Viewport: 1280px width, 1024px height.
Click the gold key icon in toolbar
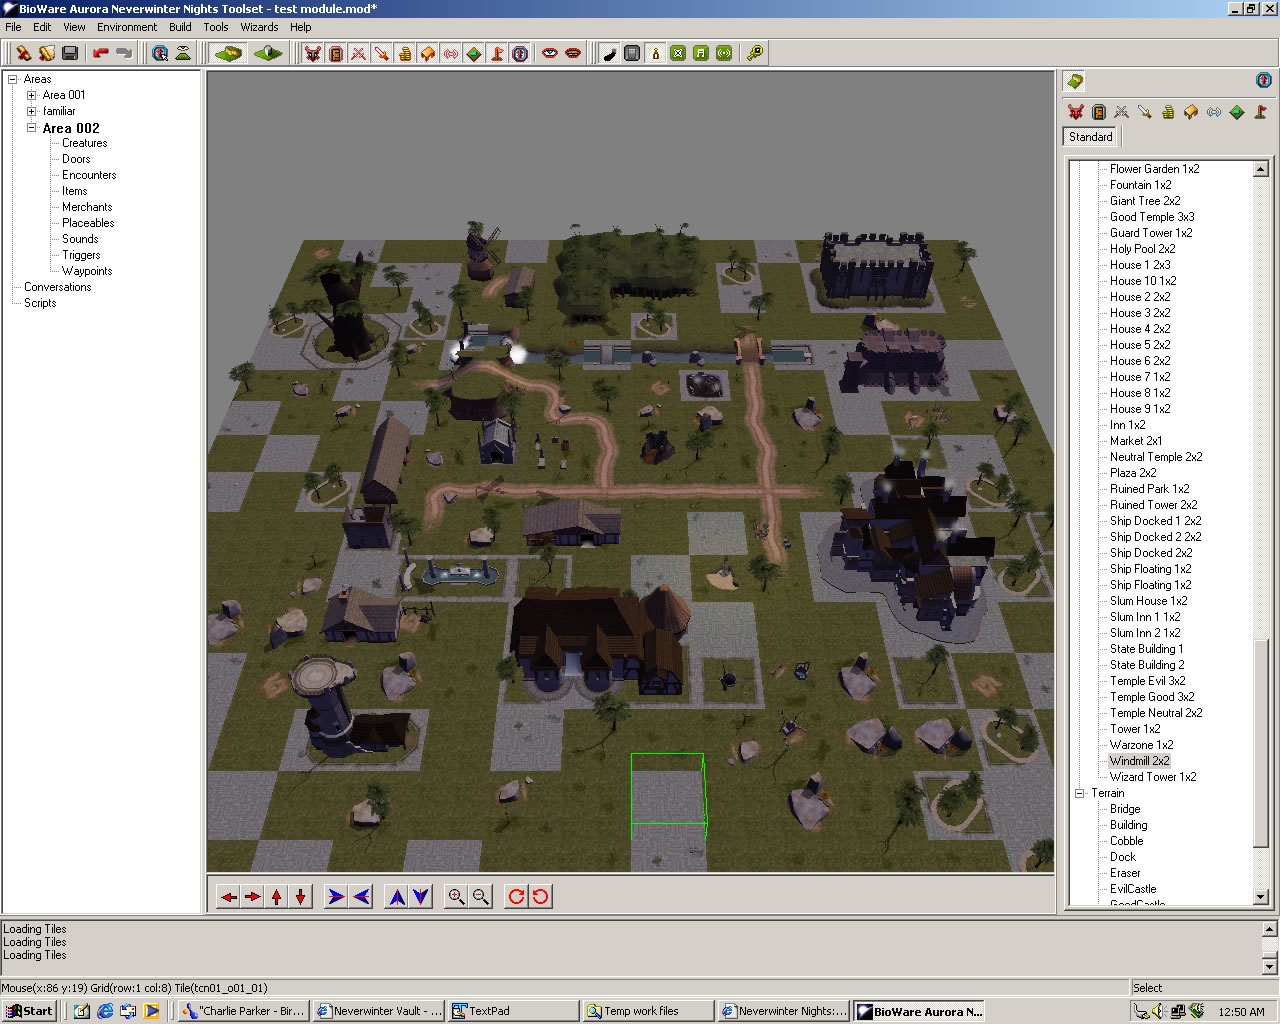pyautogui.click(x=755, y=53)
